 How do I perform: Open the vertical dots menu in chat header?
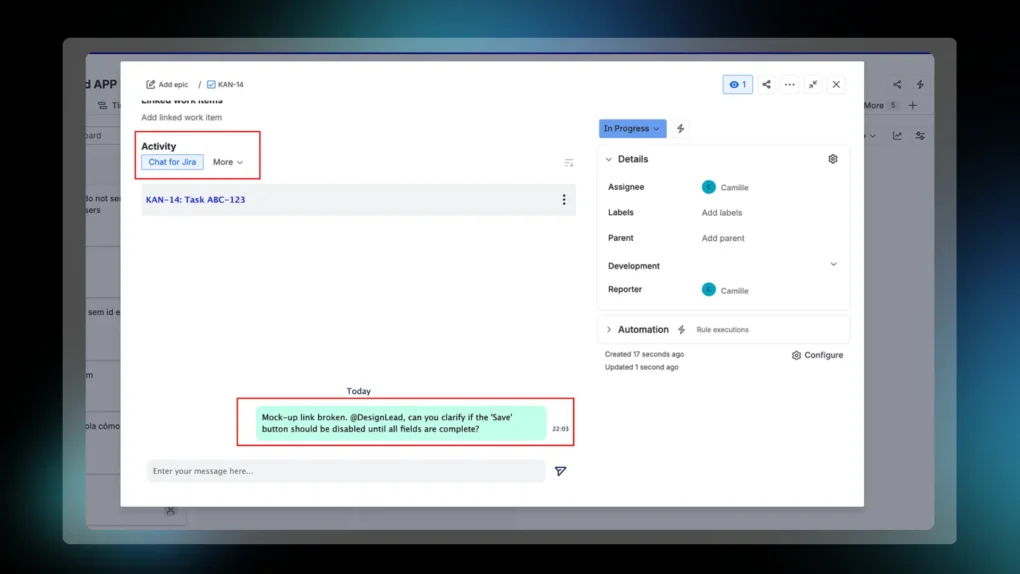[564, 200]
